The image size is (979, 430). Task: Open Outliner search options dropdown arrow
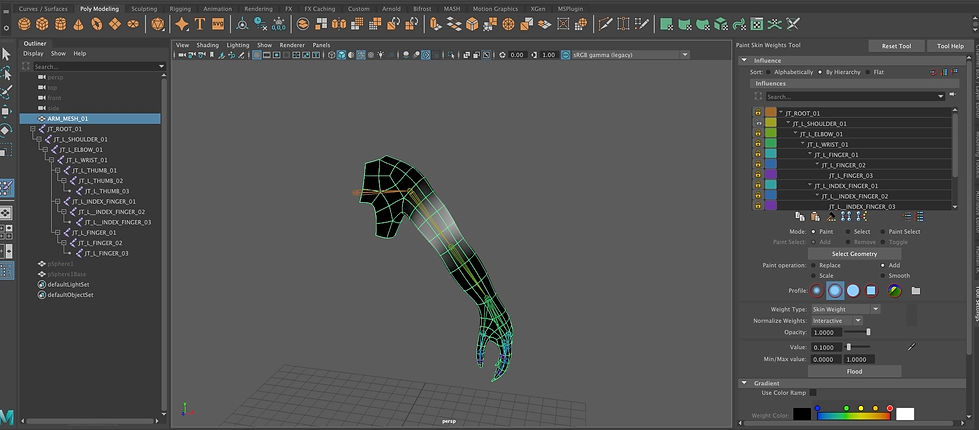click(x=161, y=66)
